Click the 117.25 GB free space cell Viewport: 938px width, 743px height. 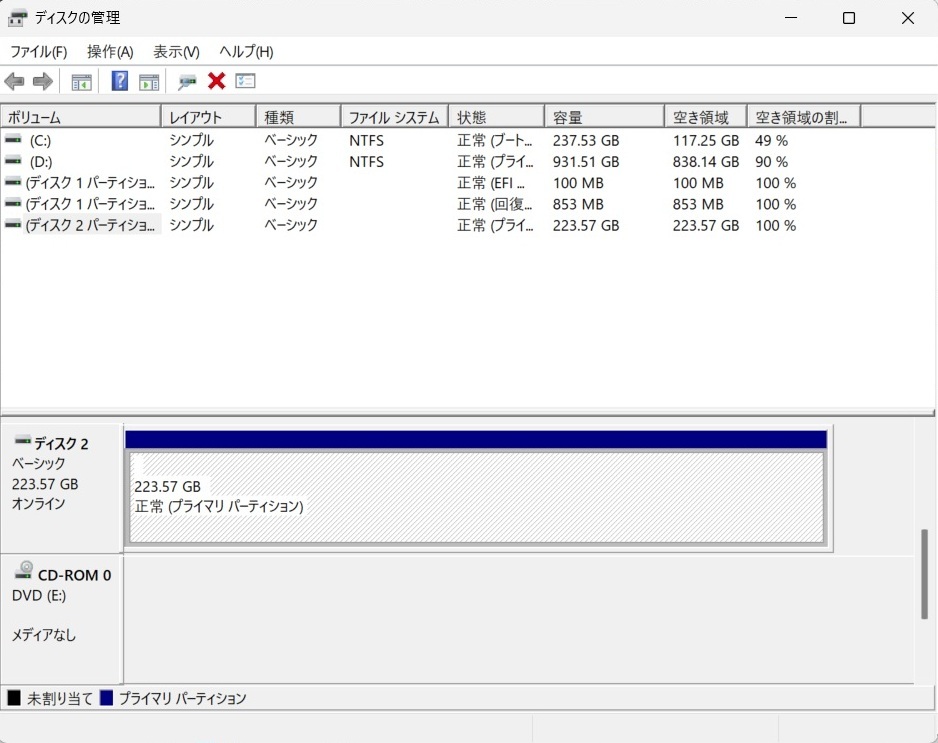706,141
